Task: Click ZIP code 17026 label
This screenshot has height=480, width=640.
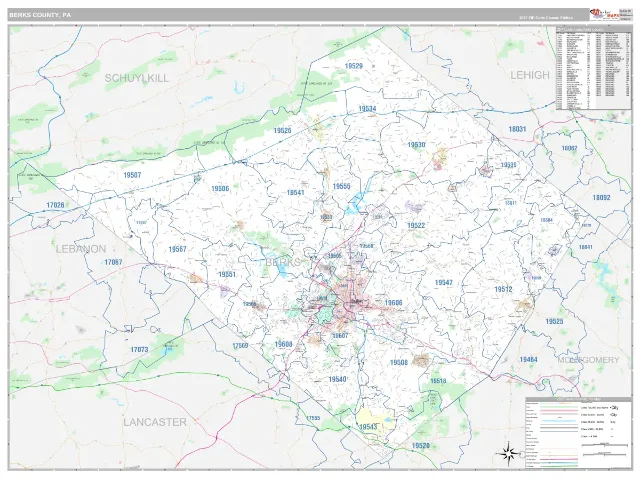Action: (x=55, y=205)
